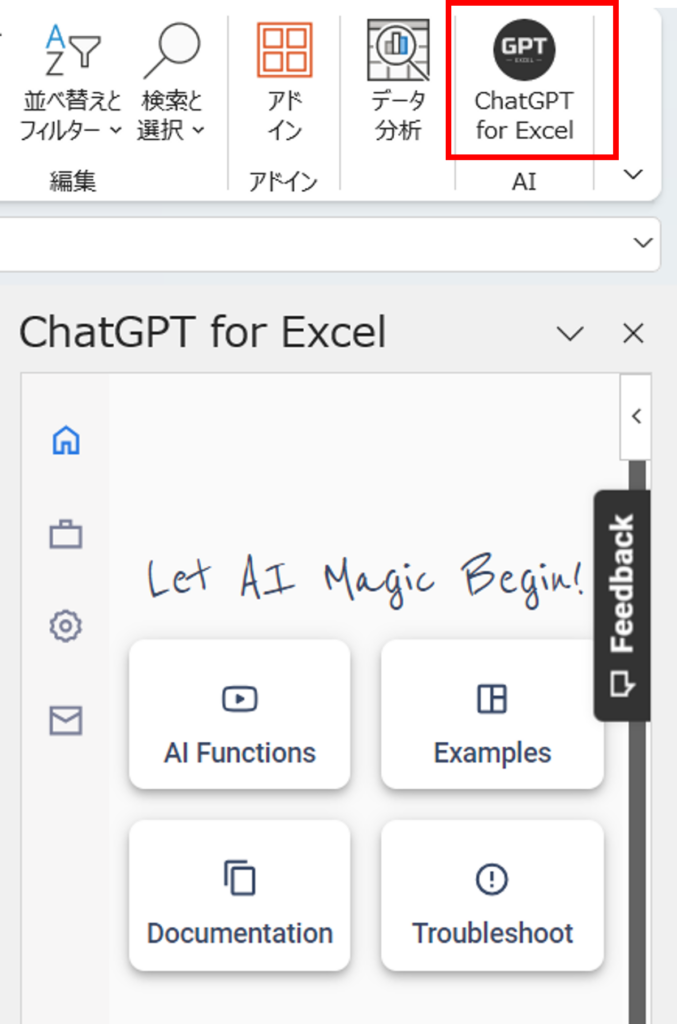Image resolution: width=677 pixels, height=1024 pixels.
Task: Open the briefcase icon in the sidebar
Action: 66,534
